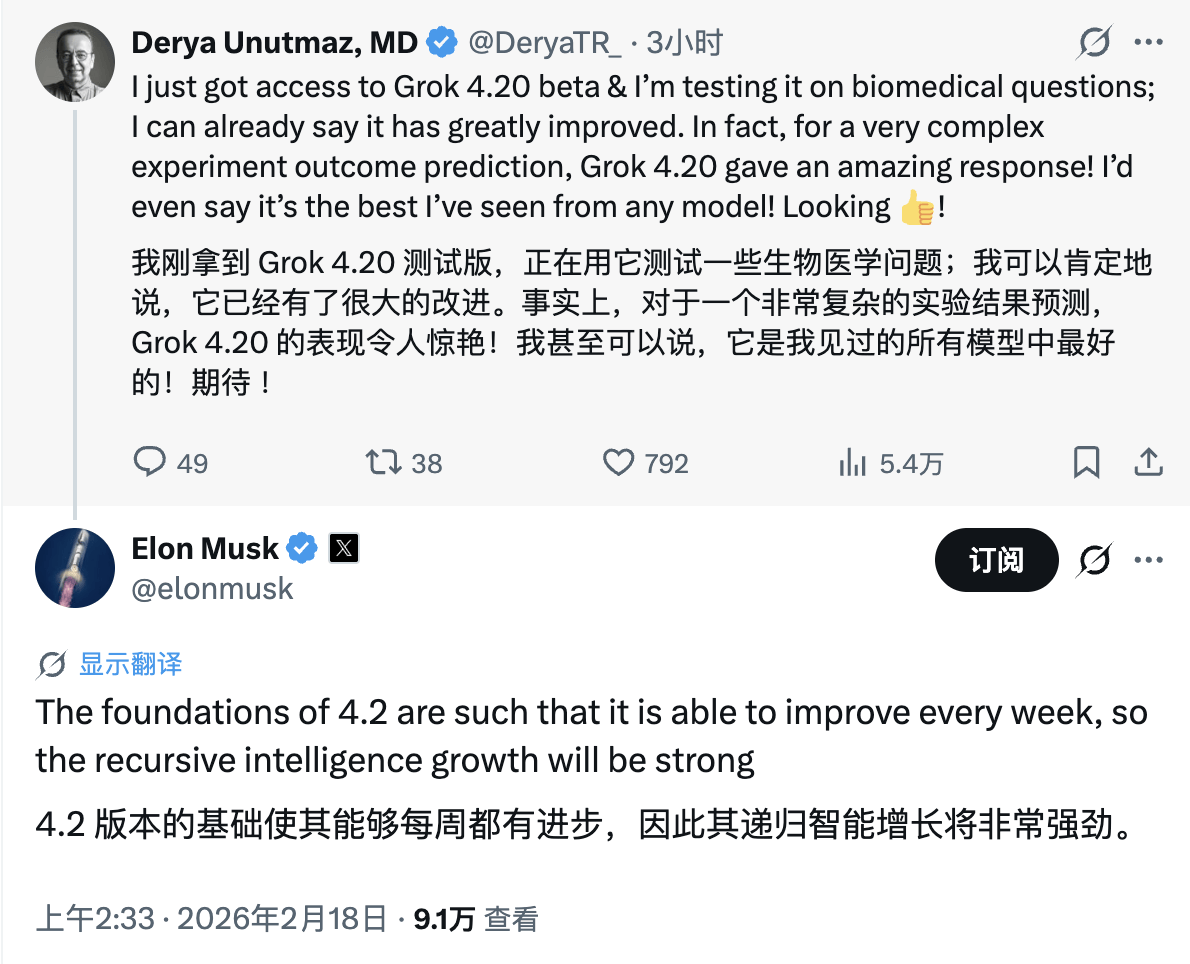Share Derya's post via the share icon
Viewport: 1190px width, 964px height.
(1148, 462)
